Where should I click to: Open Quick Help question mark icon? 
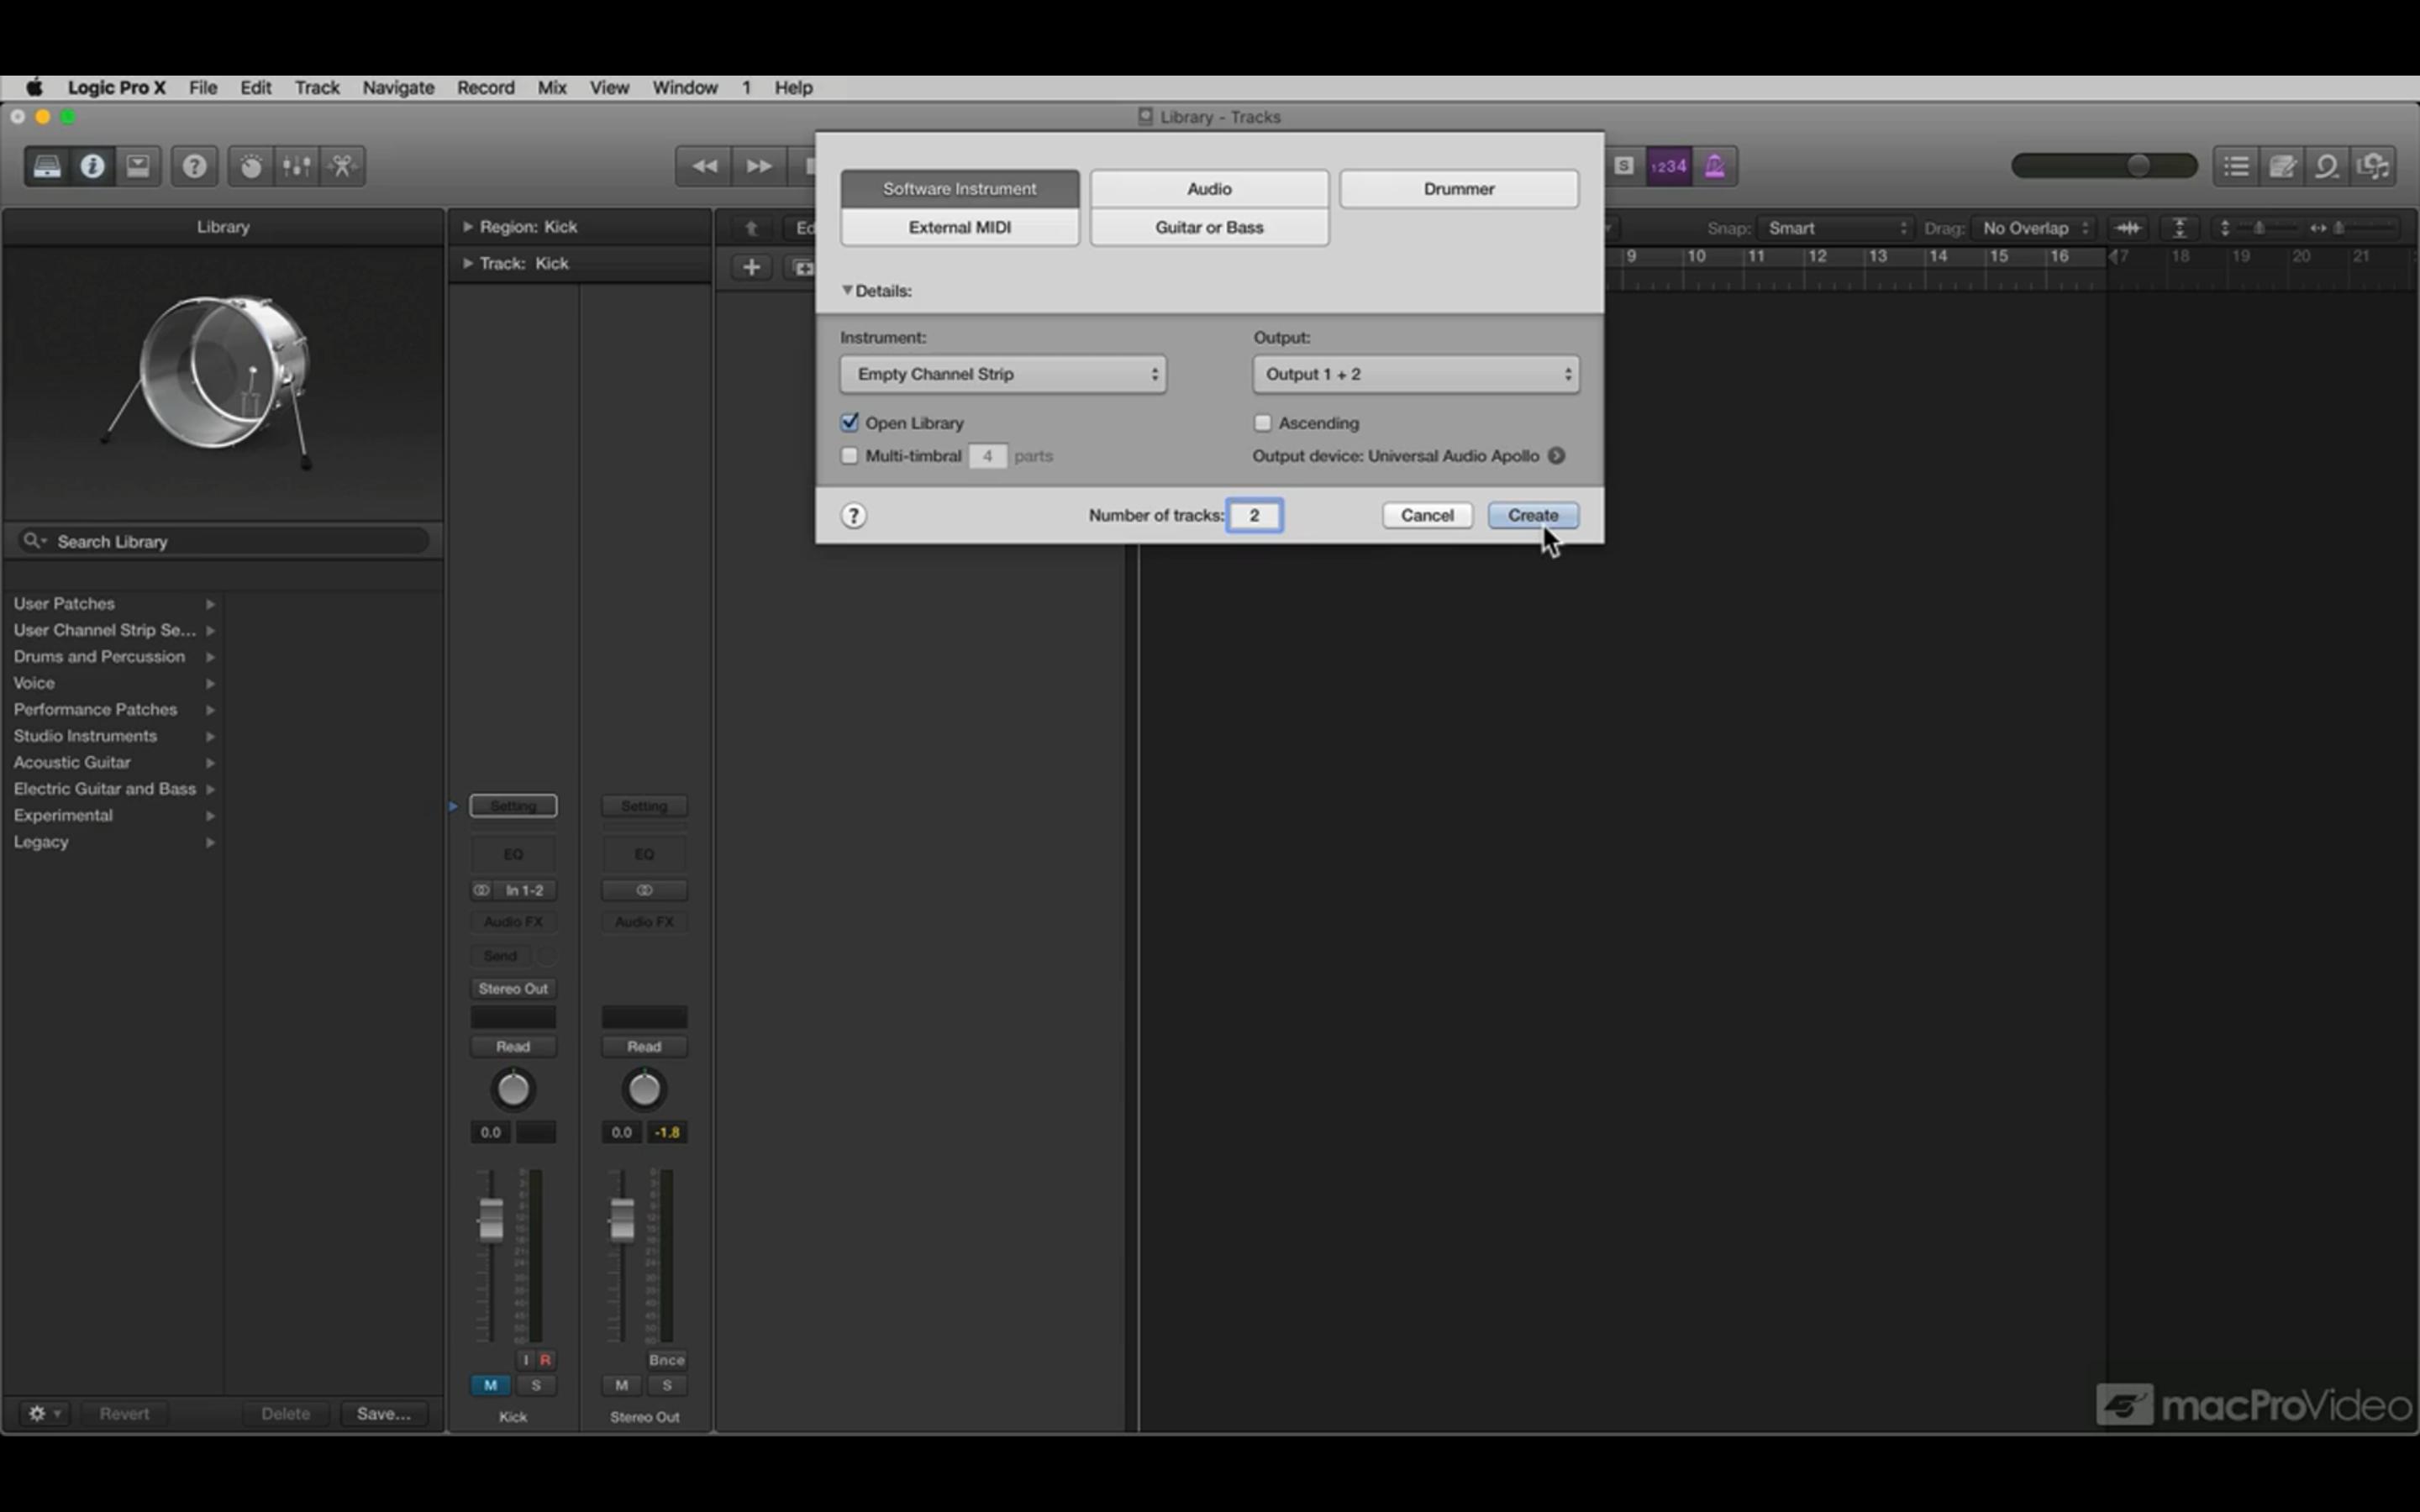coord(195,166)
